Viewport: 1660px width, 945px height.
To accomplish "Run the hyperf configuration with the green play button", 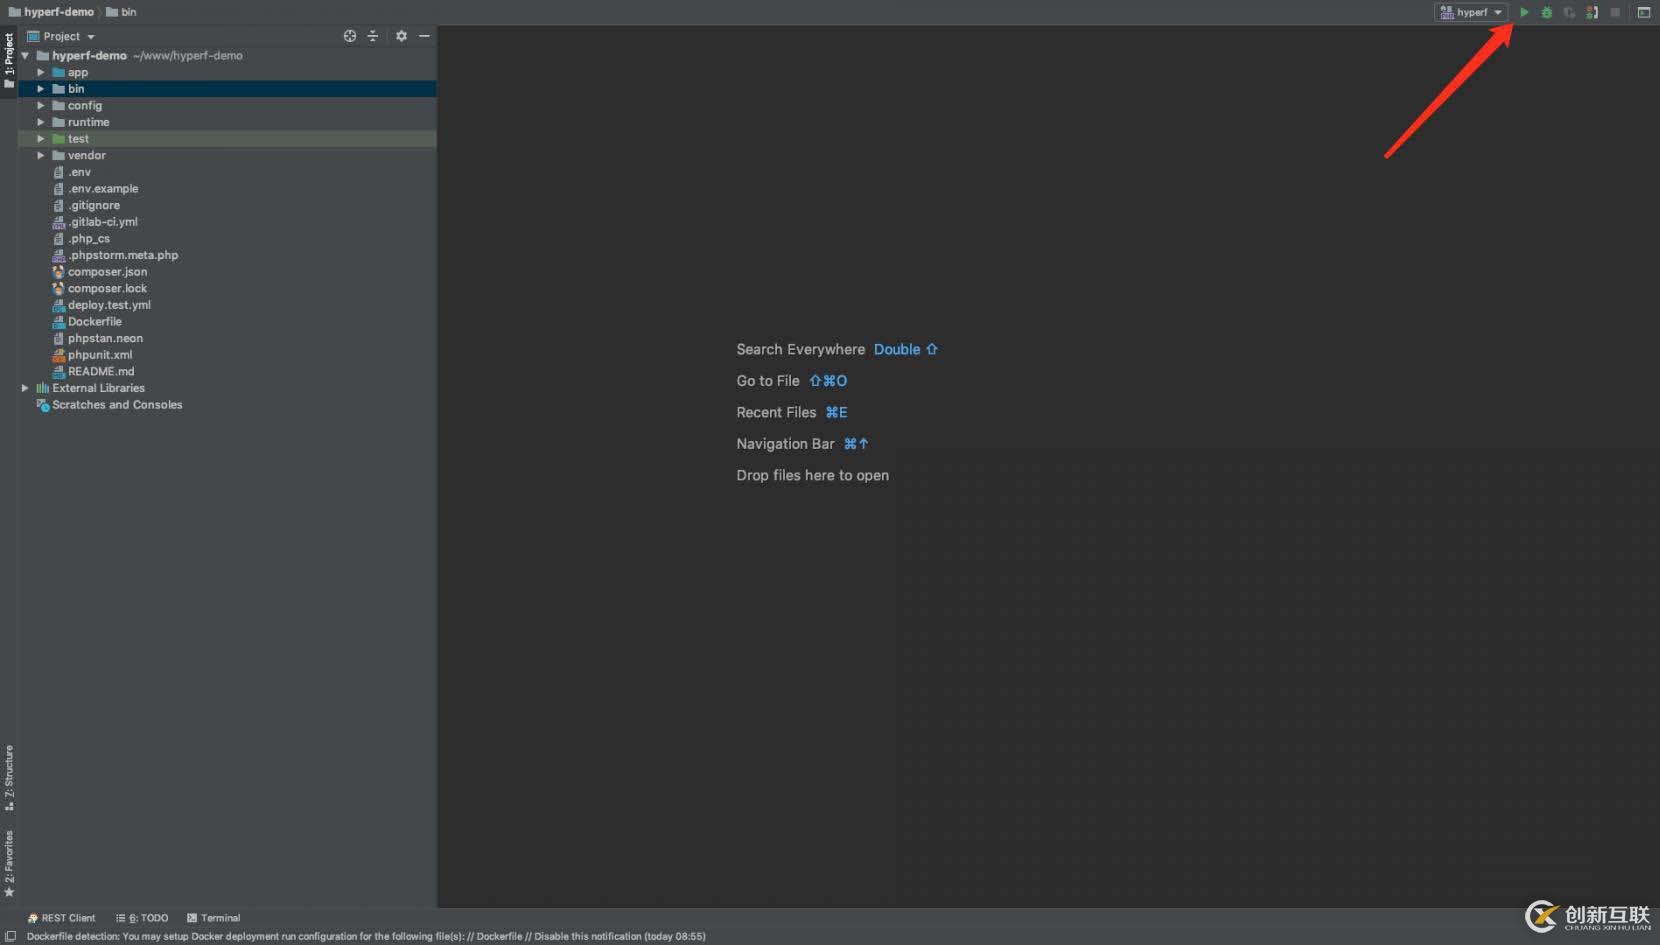I will point(1524,12).
